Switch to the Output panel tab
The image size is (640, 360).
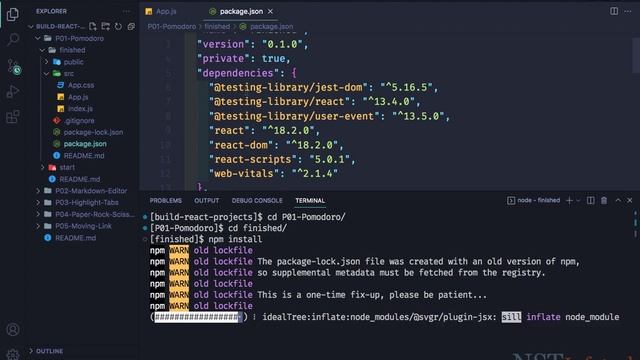[207, 200]
